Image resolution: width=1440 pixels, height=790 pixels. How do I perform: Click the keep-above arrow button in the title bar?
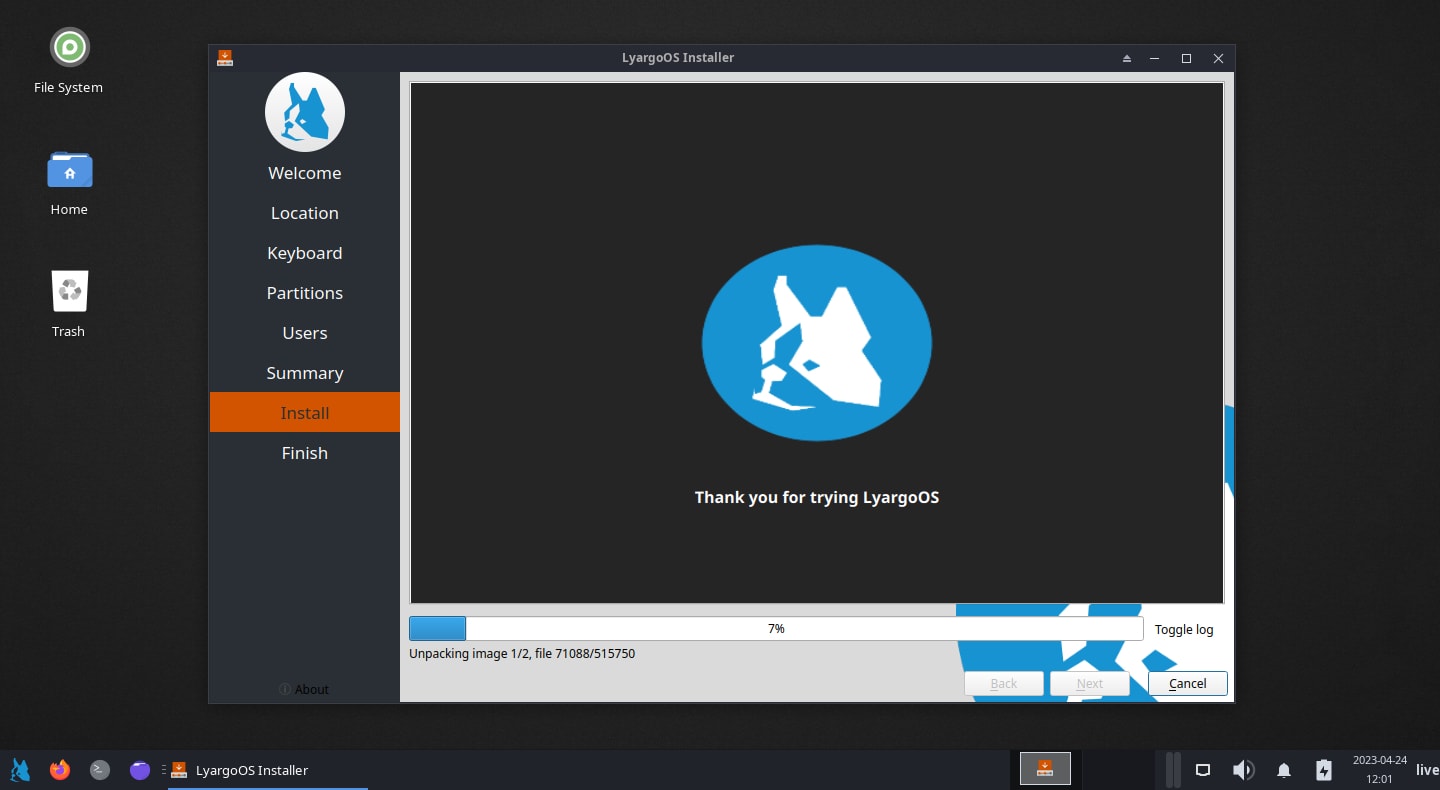tap(1127, 58)
